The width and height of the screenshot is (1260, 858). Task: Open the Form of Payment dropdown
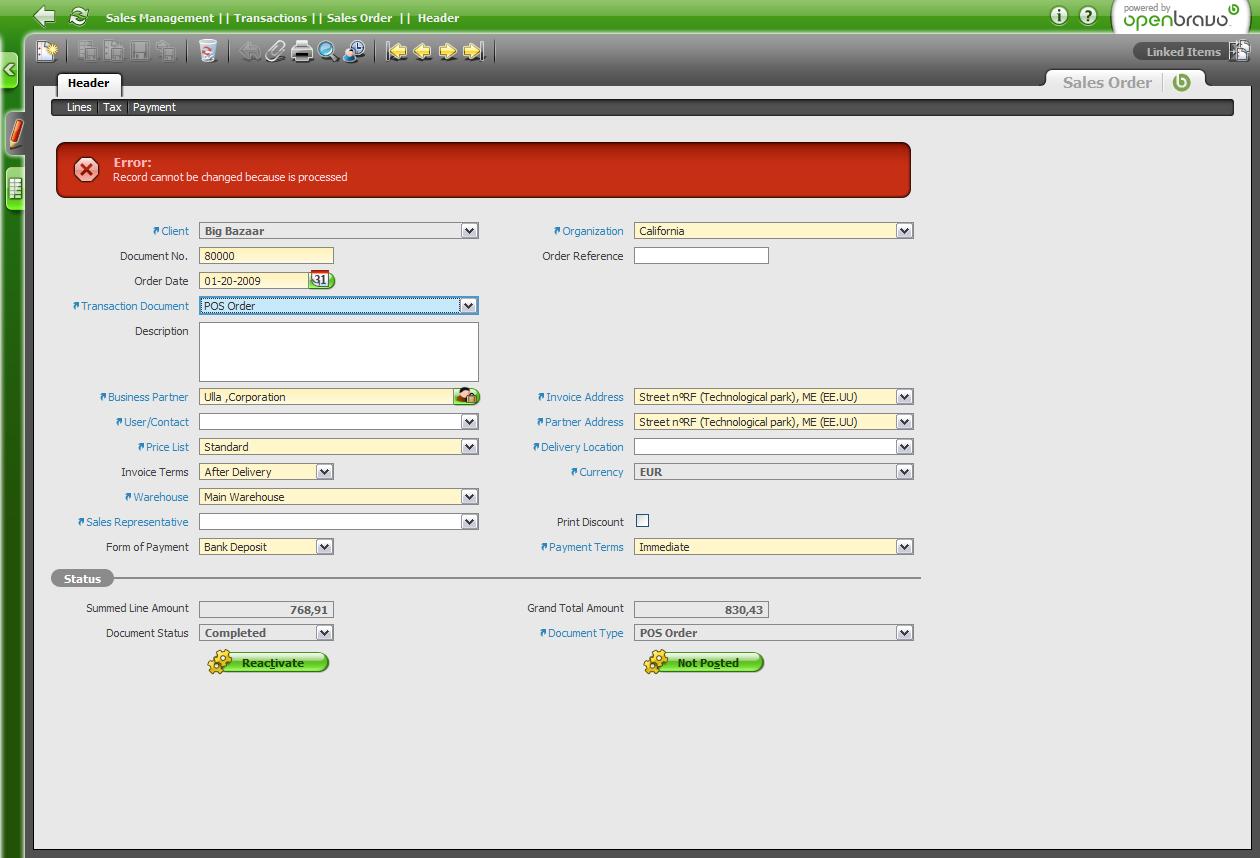324,547
